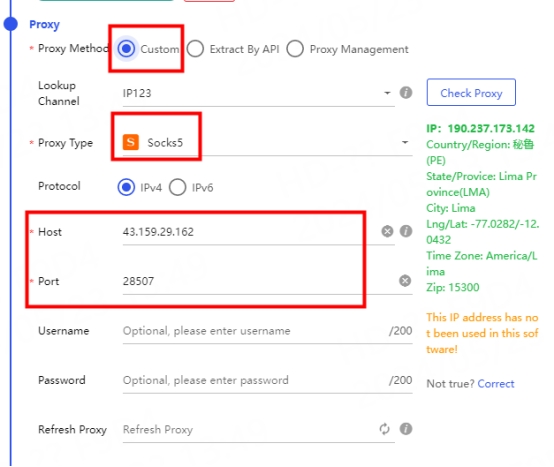This screenshot has height=467, width=554.
Task: Choose the IPv6 protocol radio button
Action: (177, 187)
